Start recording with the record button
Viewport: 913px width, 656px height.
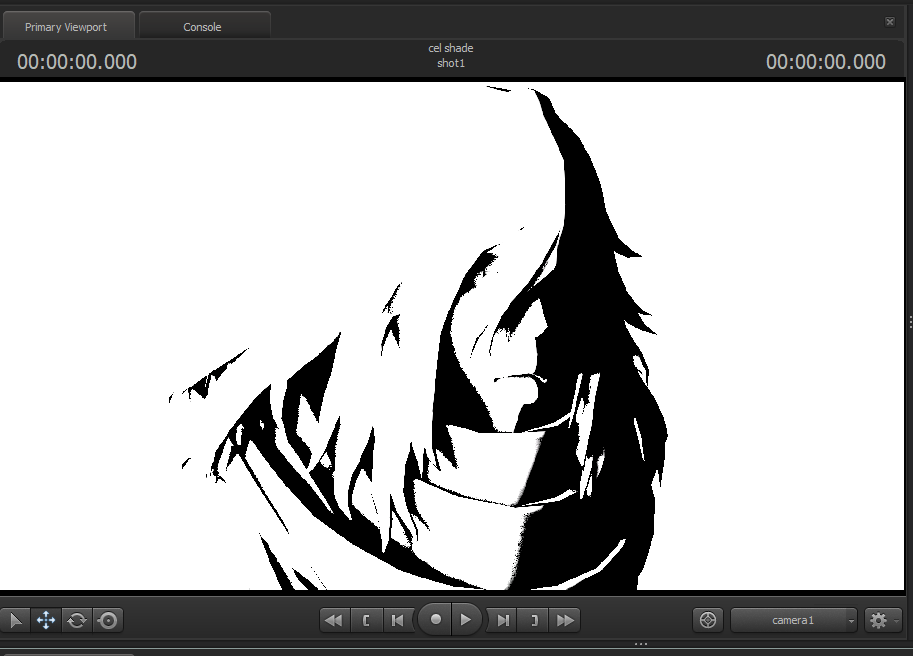[x=435, y=619]
